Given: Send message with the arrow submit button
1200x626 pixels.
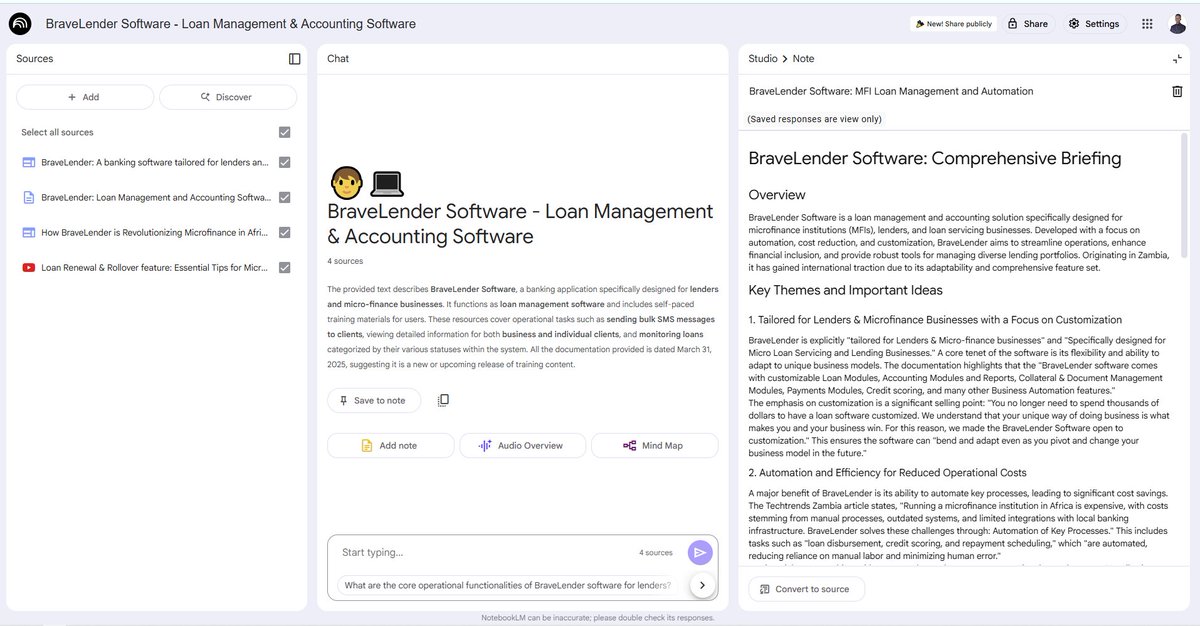Looking at the screenshot, I should coord(700,552).
